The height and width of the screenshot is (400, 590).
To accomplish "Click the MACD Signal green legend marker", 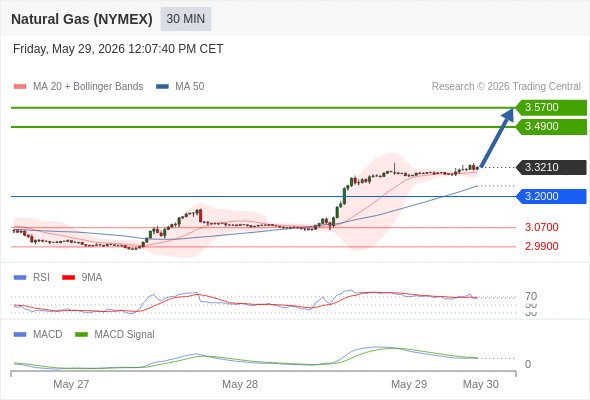I will (x=81, y=335).
